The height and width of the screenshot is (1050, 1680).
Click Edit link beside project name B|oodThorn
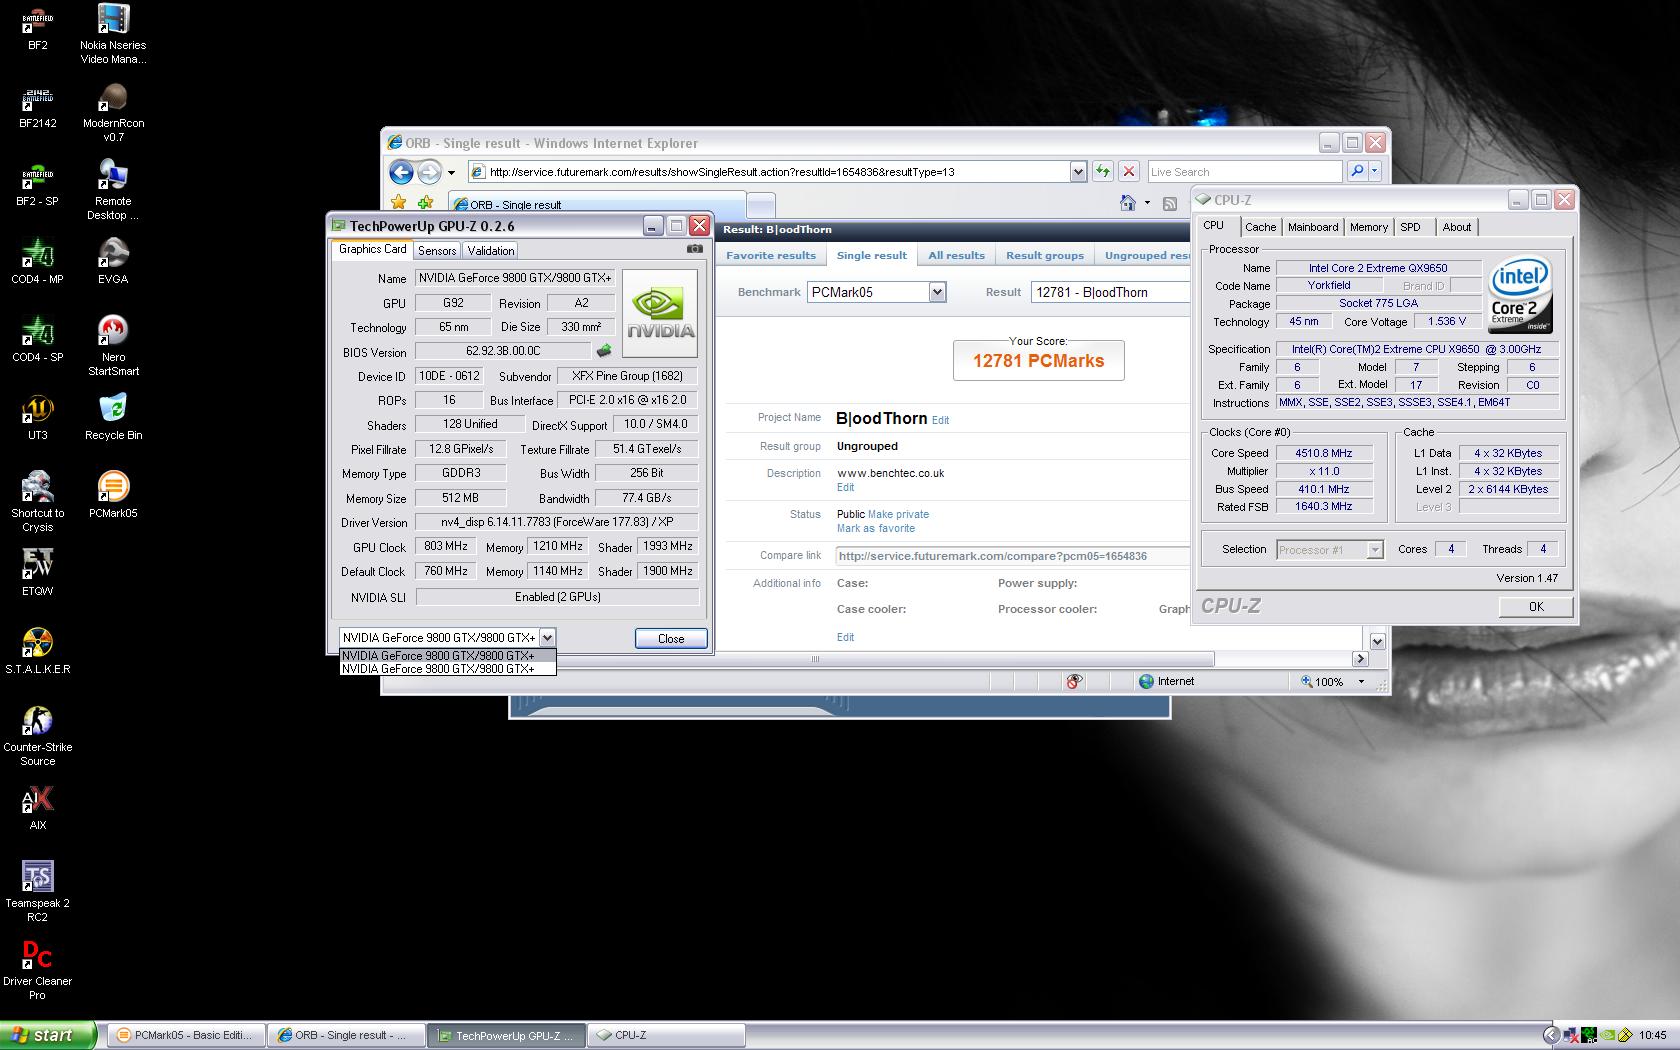pos(940,420)
